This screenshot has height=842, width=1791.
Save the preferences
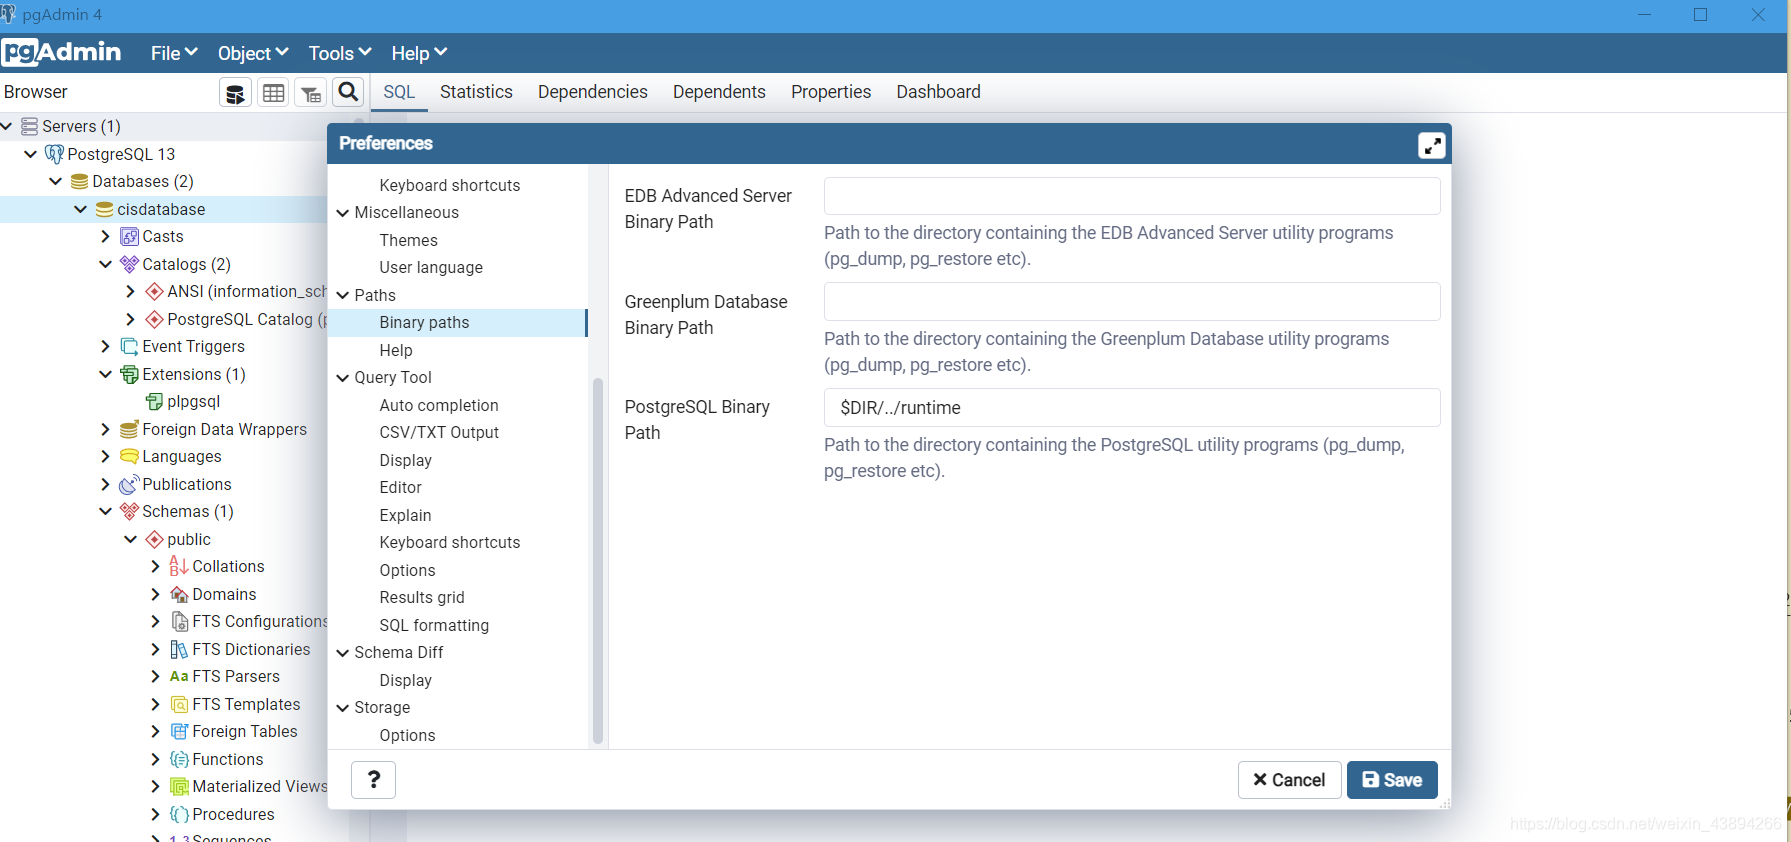pos(1392,780)
